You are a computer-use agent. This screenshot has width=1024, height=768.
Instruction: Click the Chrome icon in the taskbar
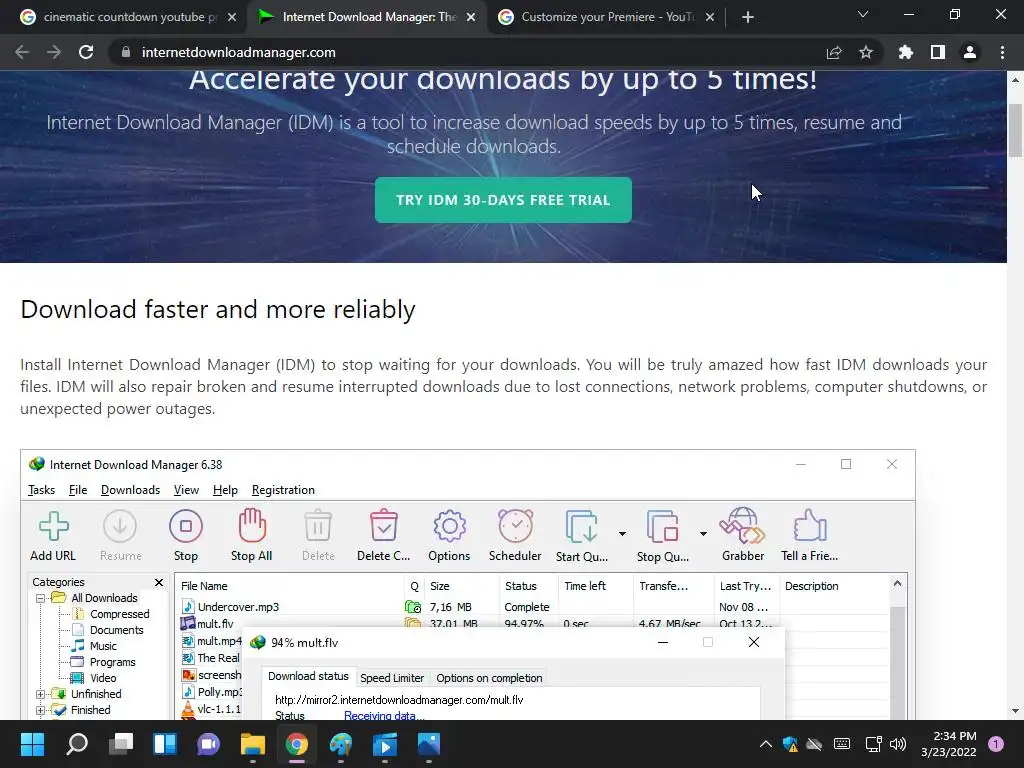(296, 744)
